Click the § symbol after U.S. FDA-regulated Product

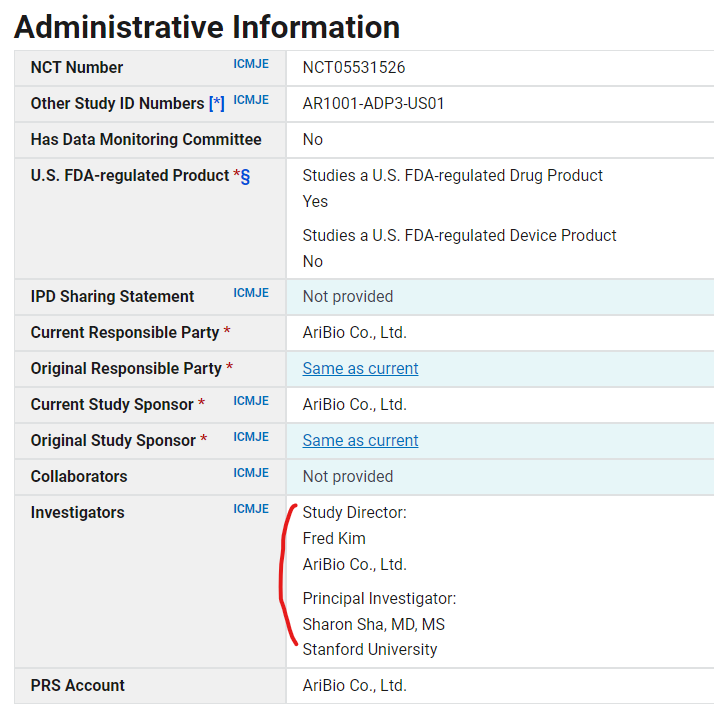click(x=245, y=176)
